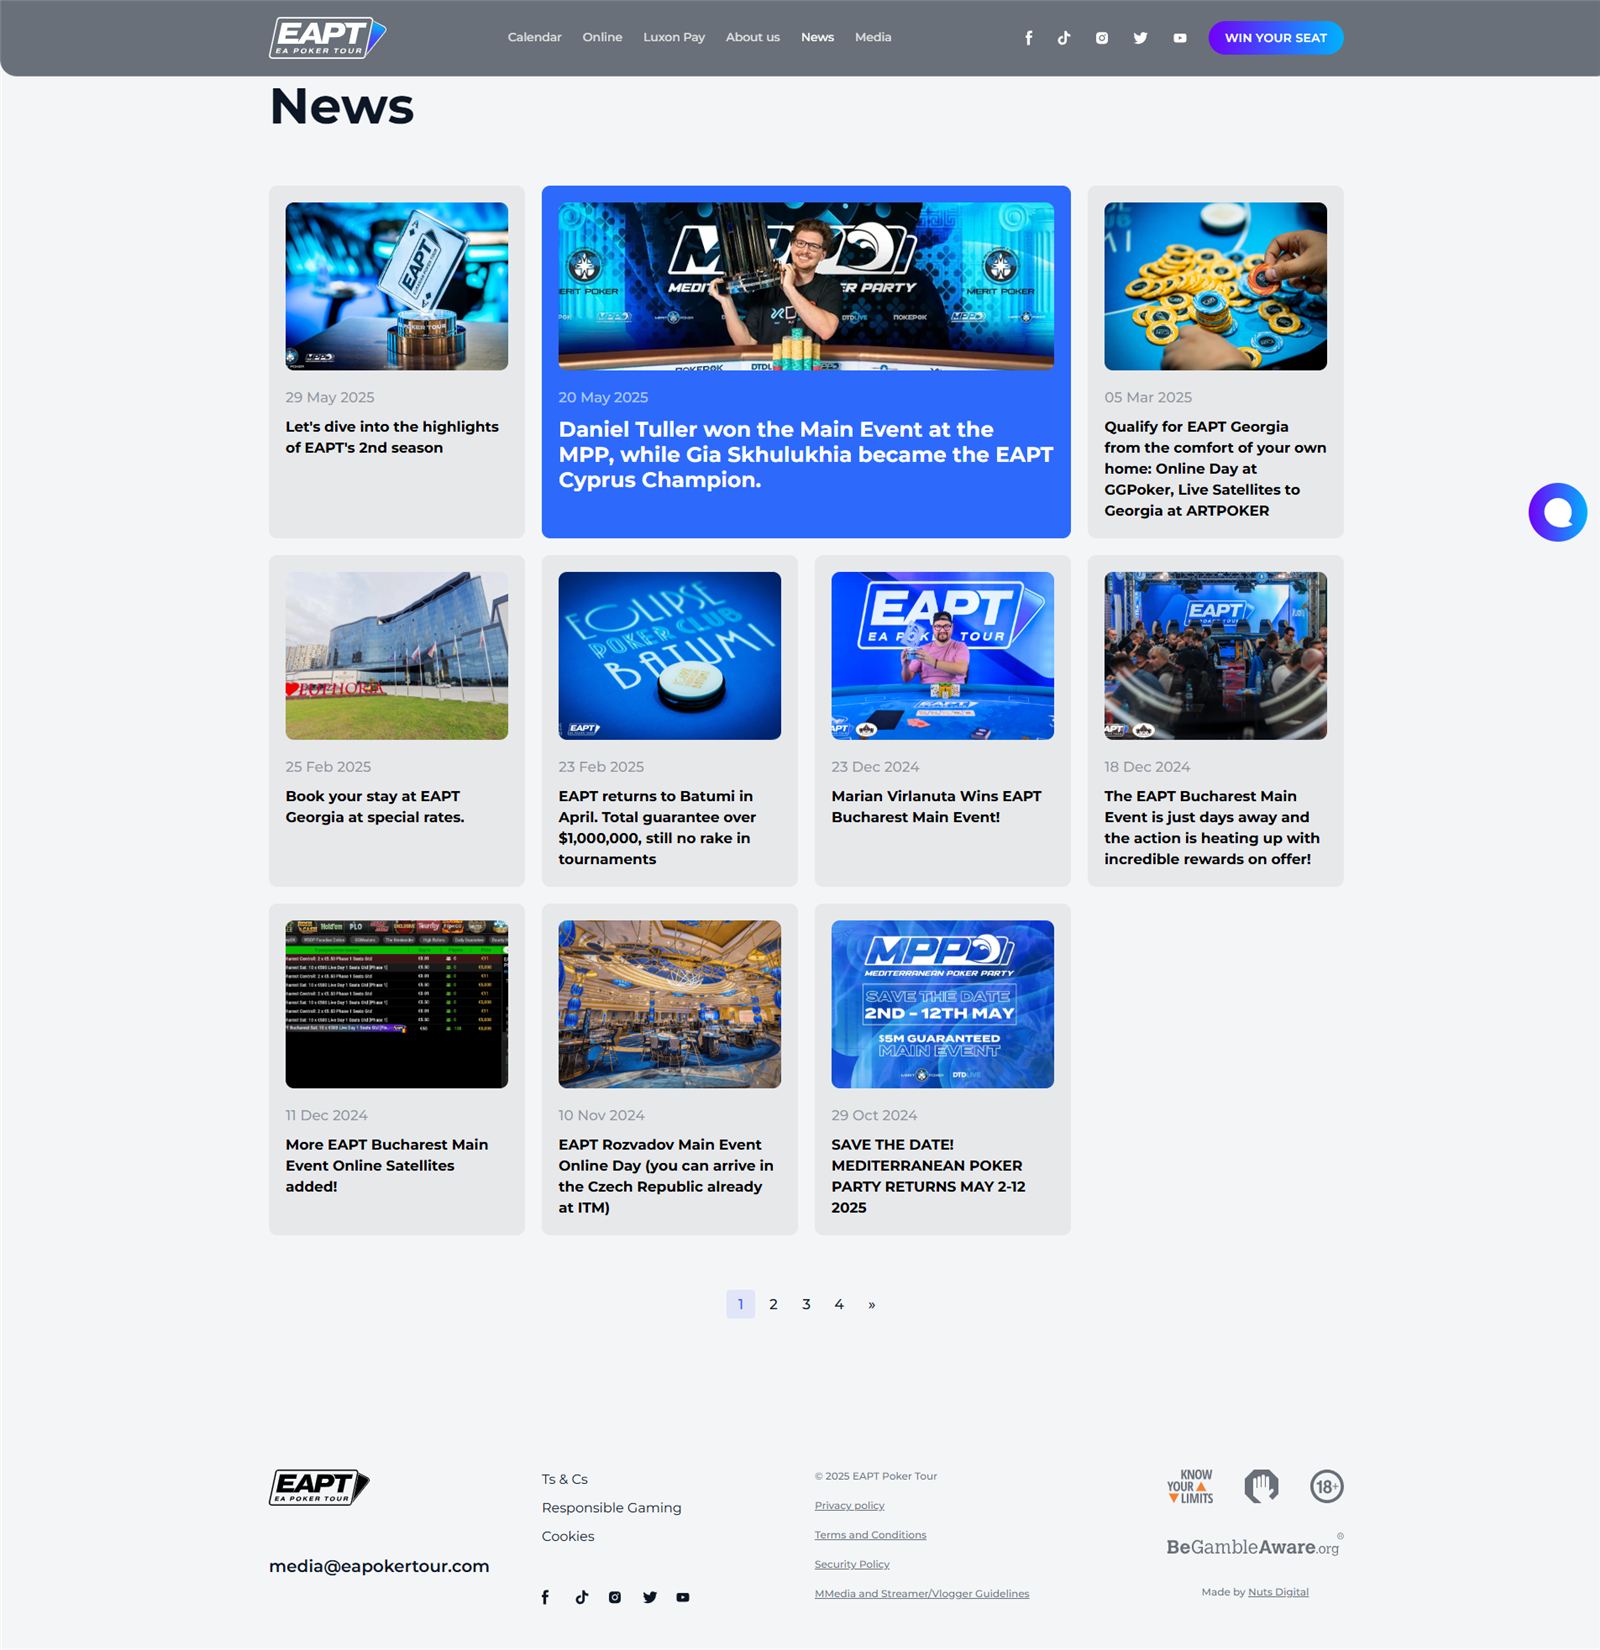Open the Ts & Cs footer link

[565, 1479]
